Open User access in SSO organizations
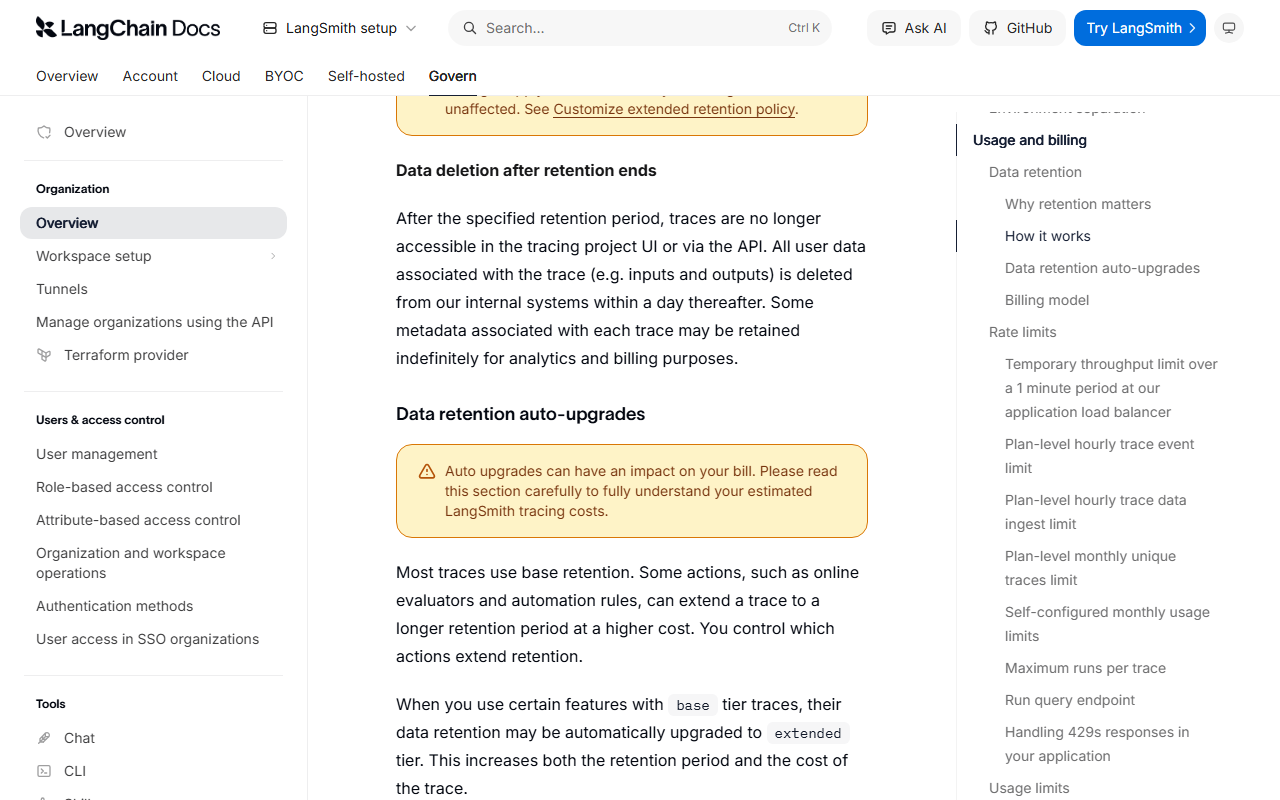This screenshot has width=1280, height=800. coord(147,639)
